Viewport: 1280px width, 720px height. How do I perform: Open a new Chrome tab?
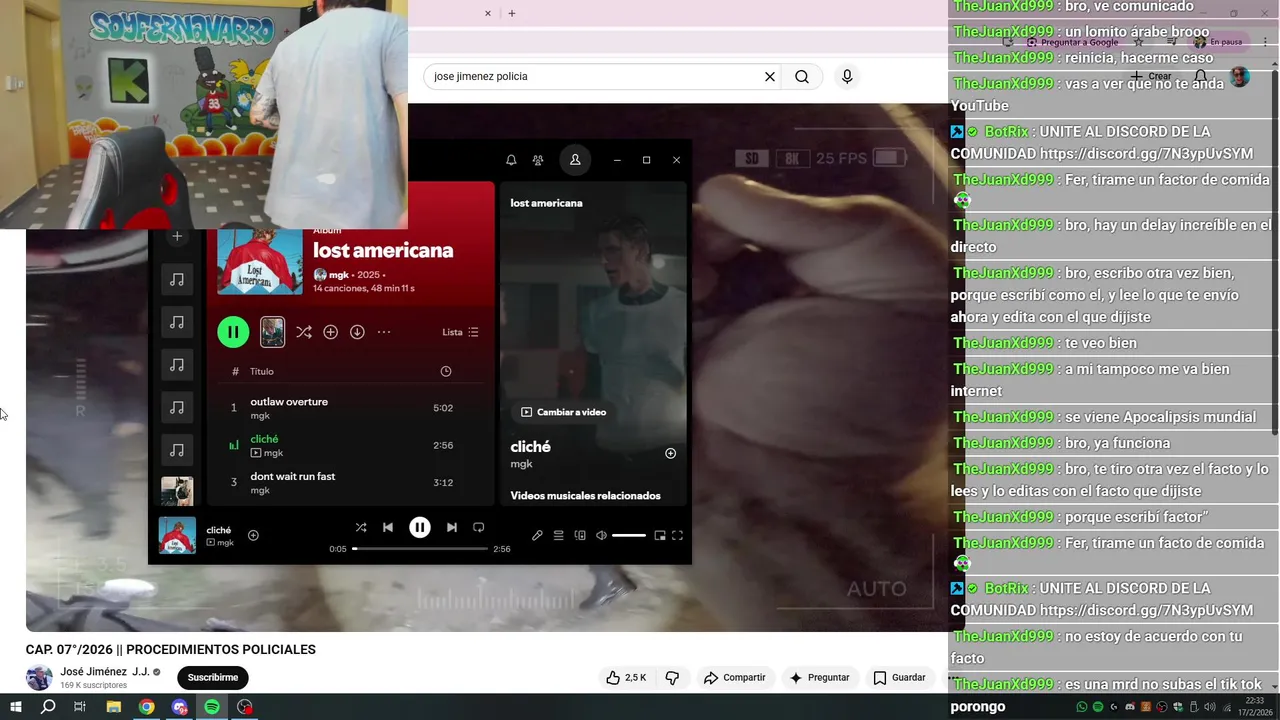tap(512, 13)
